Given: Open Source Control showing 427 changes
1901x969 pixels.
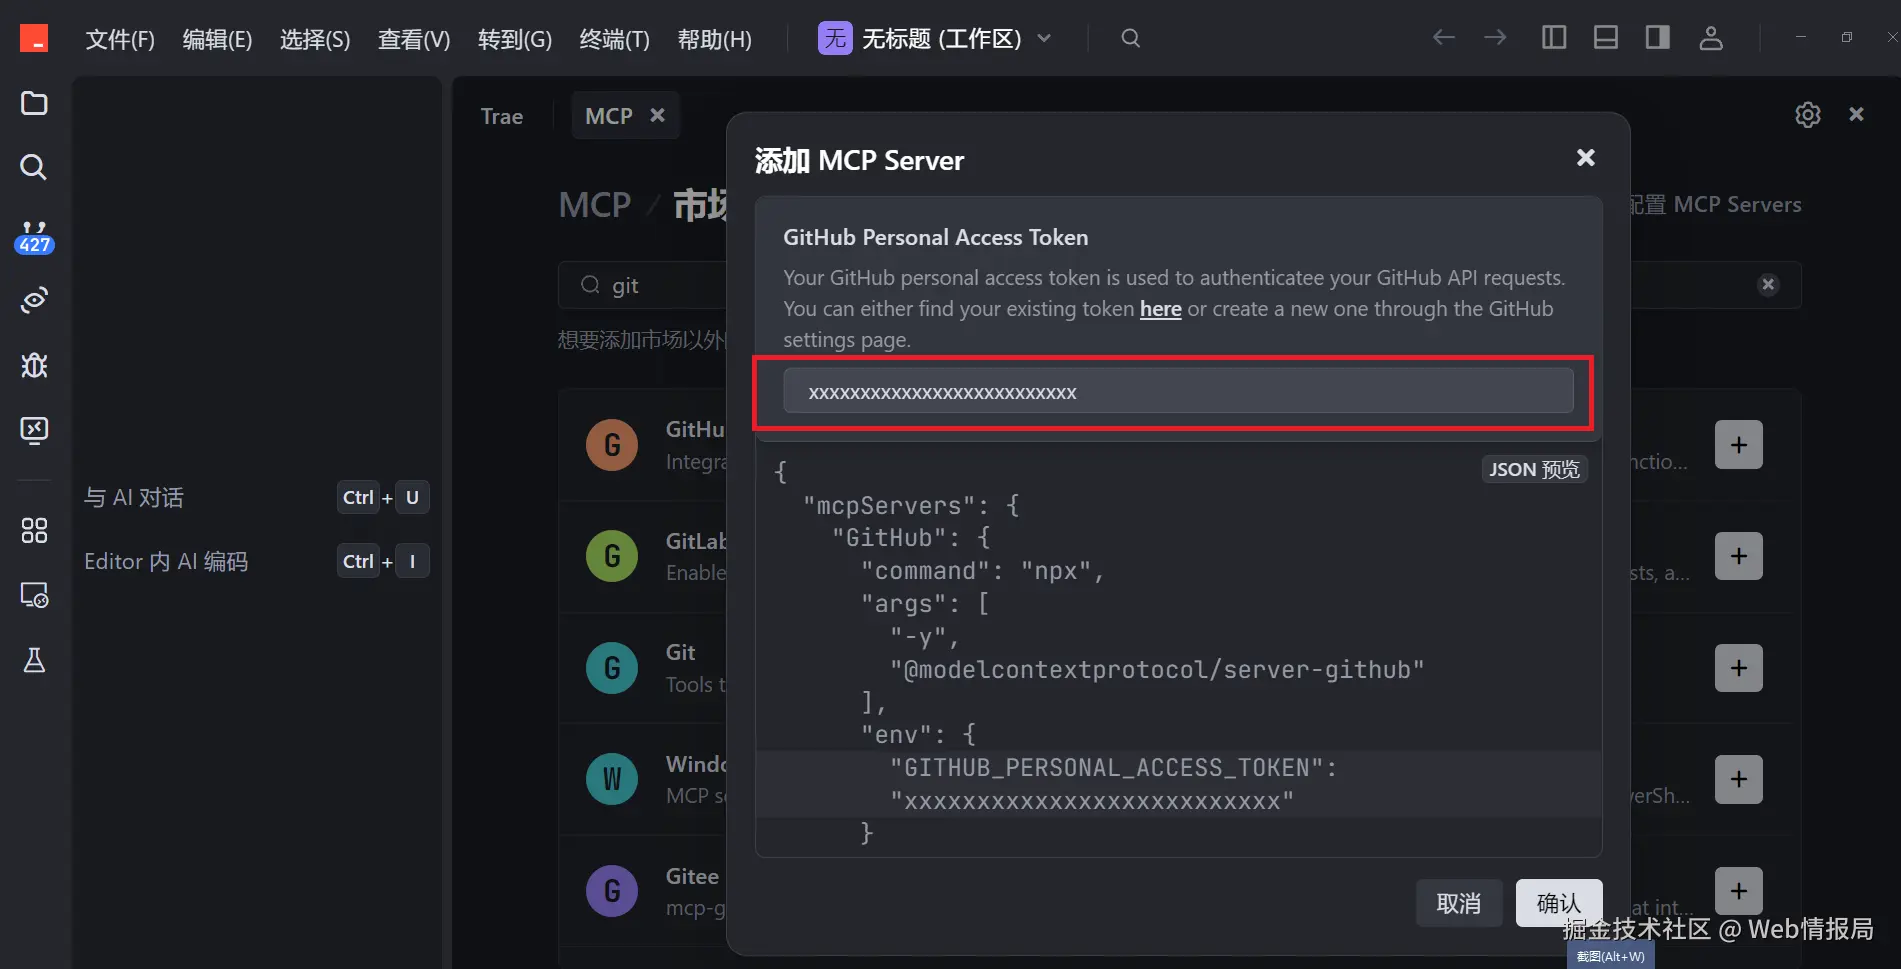Looking at the screenshot, I should [34, 228].
